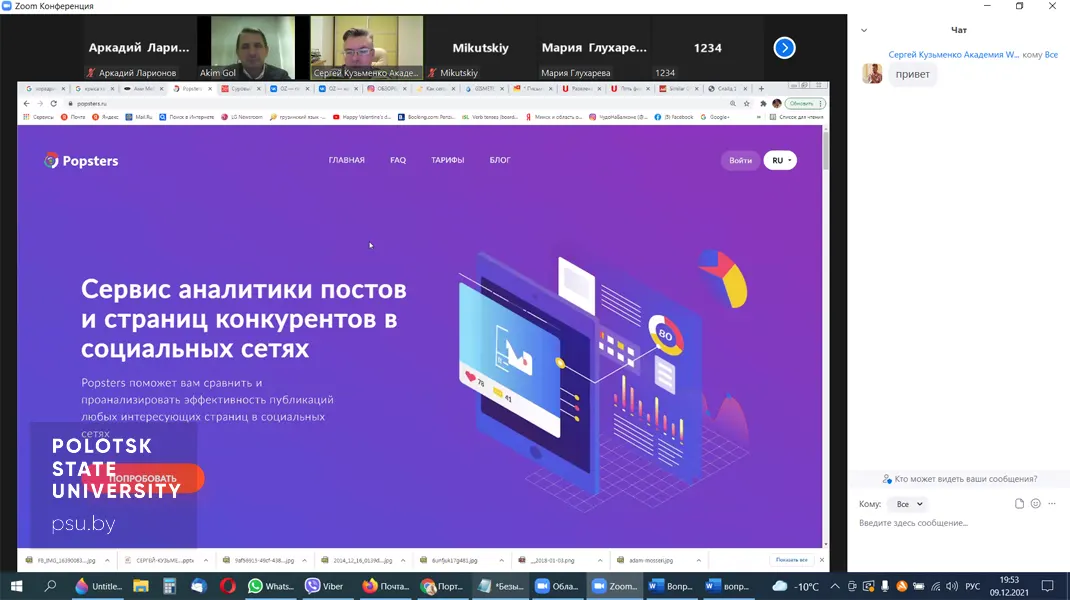Show hidden system tray icons
The width and height of the screenshot is (1070, 600).
point(835,586)
